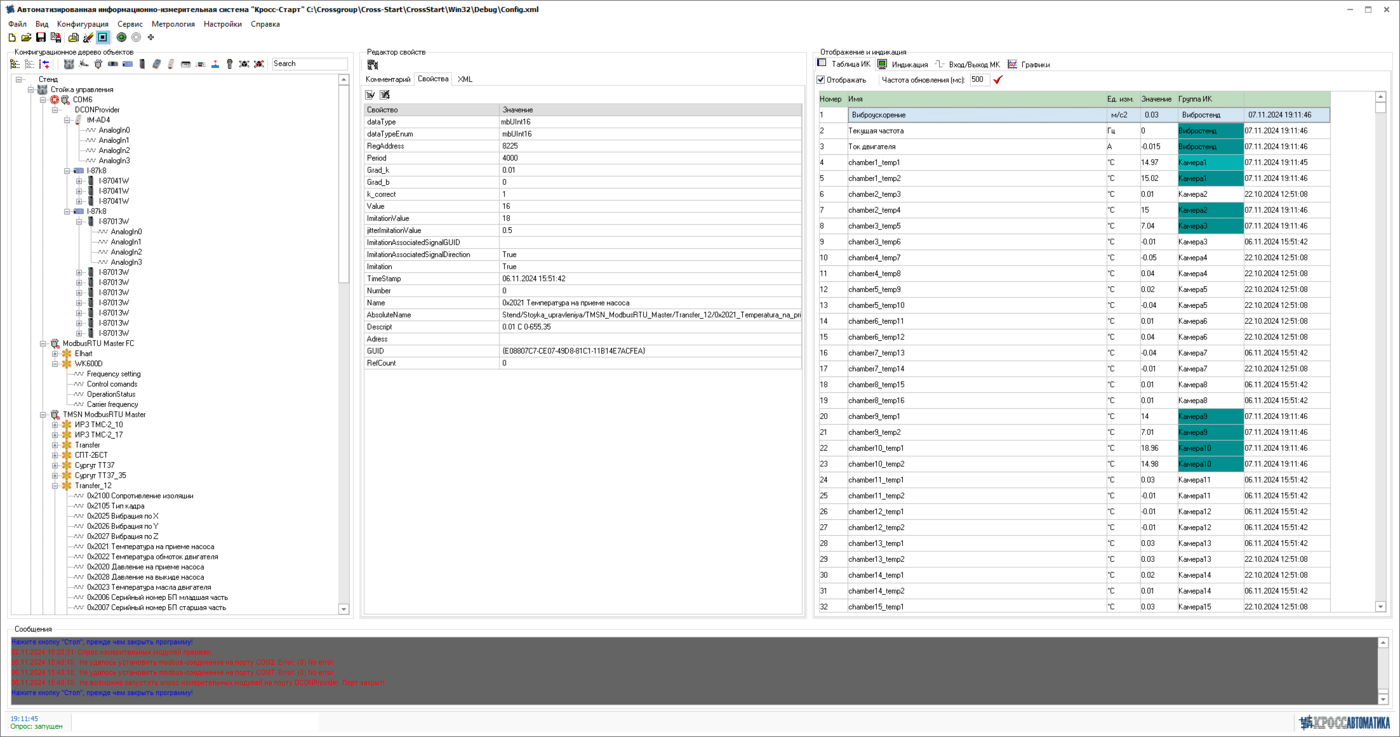Collapse the tM-AD4 tree node
This screenshot has height=737, width=1400.
pos(67,120)
